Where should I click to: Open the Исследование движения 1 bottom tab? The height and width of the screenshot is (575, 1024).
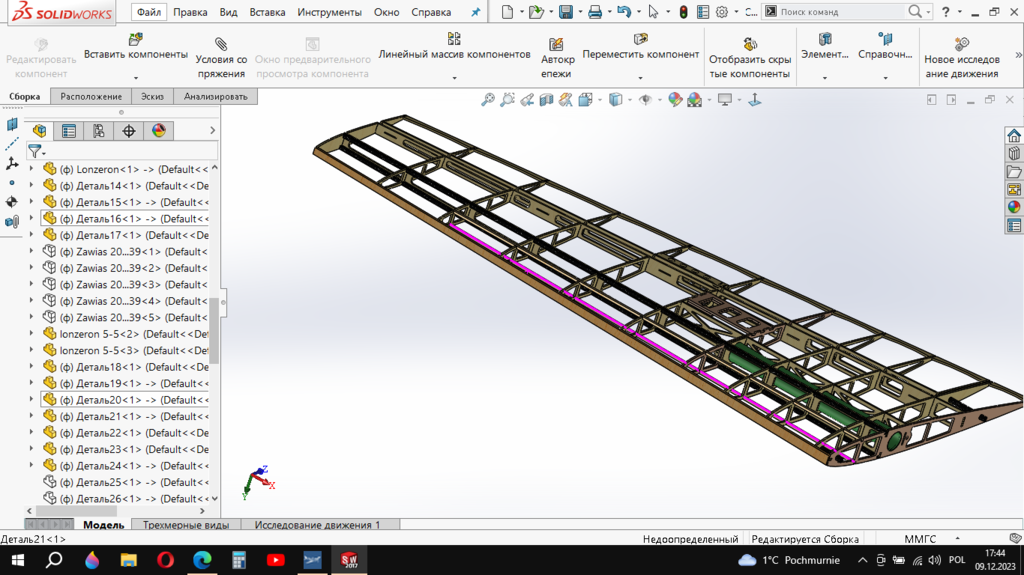coord(317,525)
